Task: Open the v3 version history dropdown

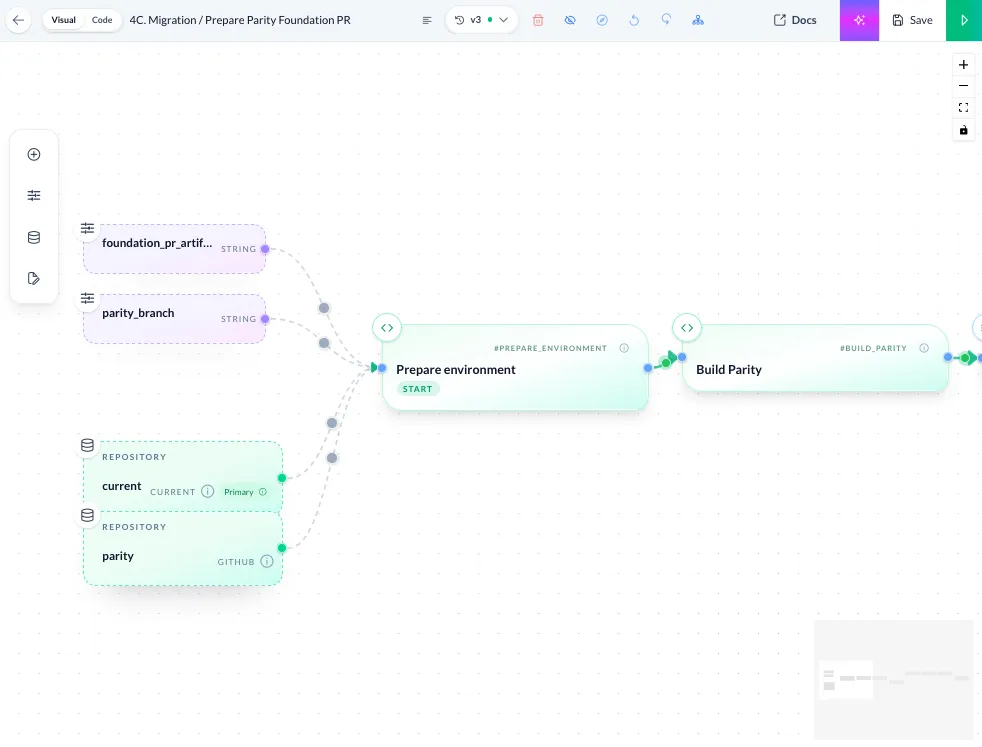Action: [482, 20]
